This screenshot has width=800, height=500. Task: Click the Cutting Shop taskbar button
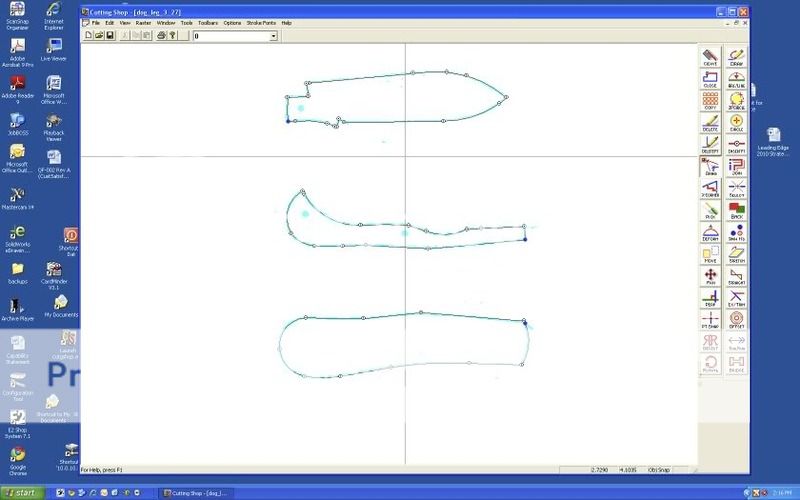point(196,493)
